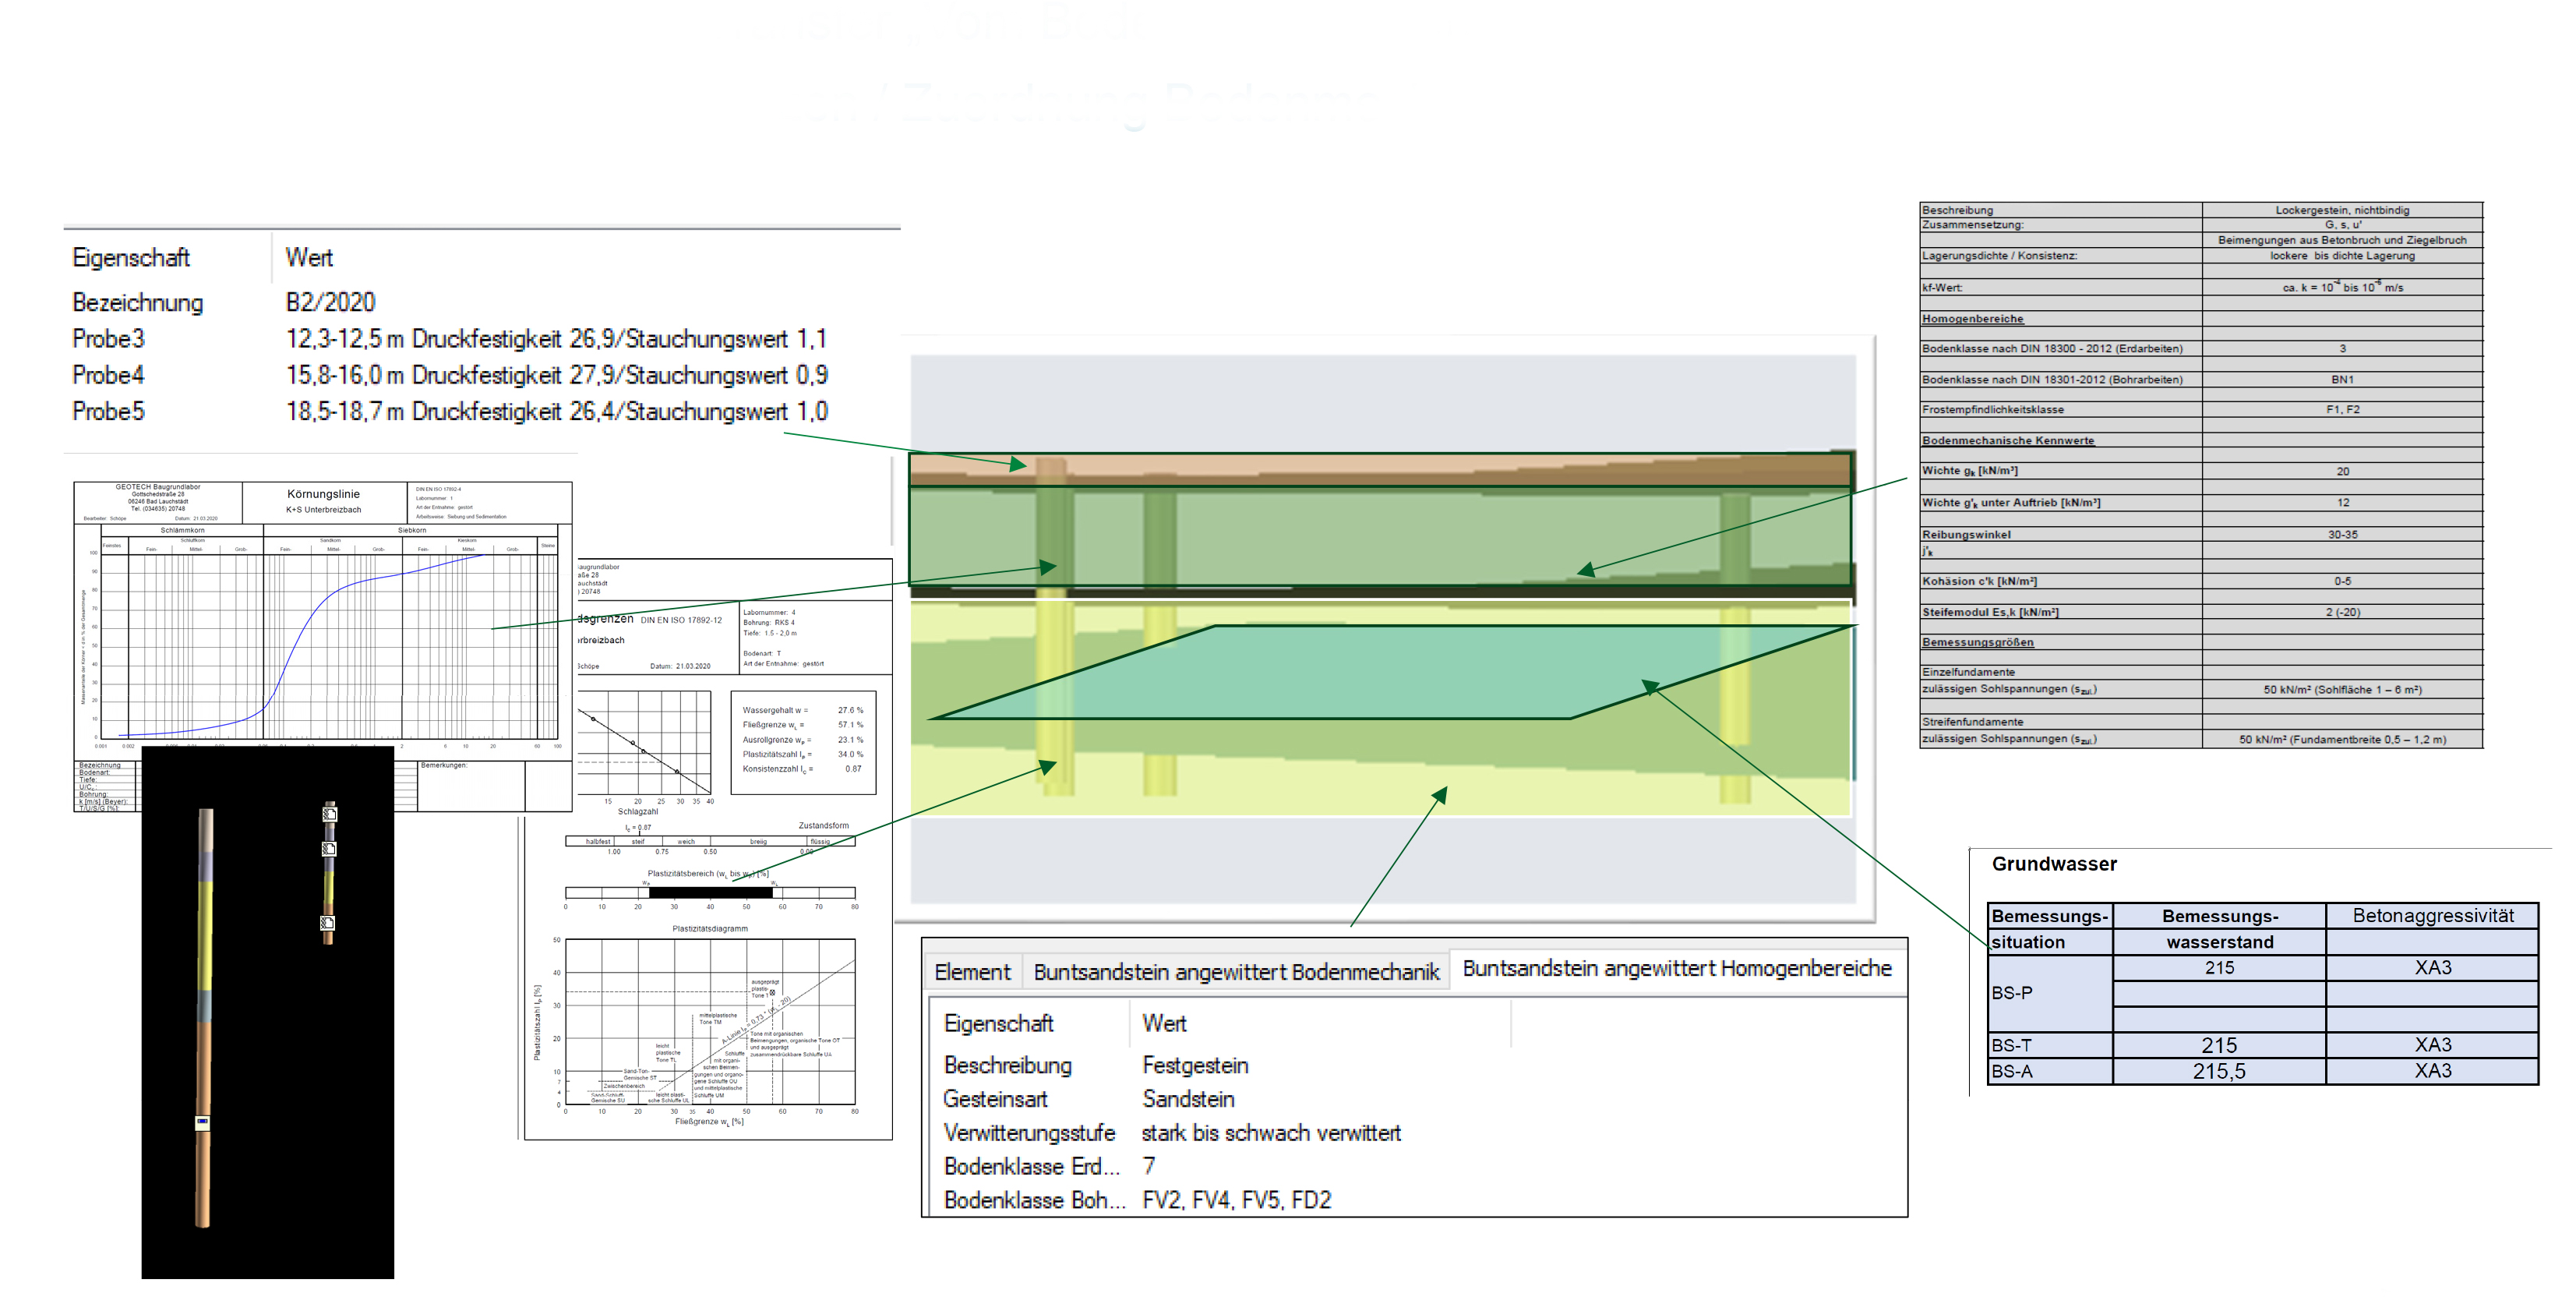Click top document icon on short borehole
Viewport: 2576px width, 1311px height.
[329, 814]
